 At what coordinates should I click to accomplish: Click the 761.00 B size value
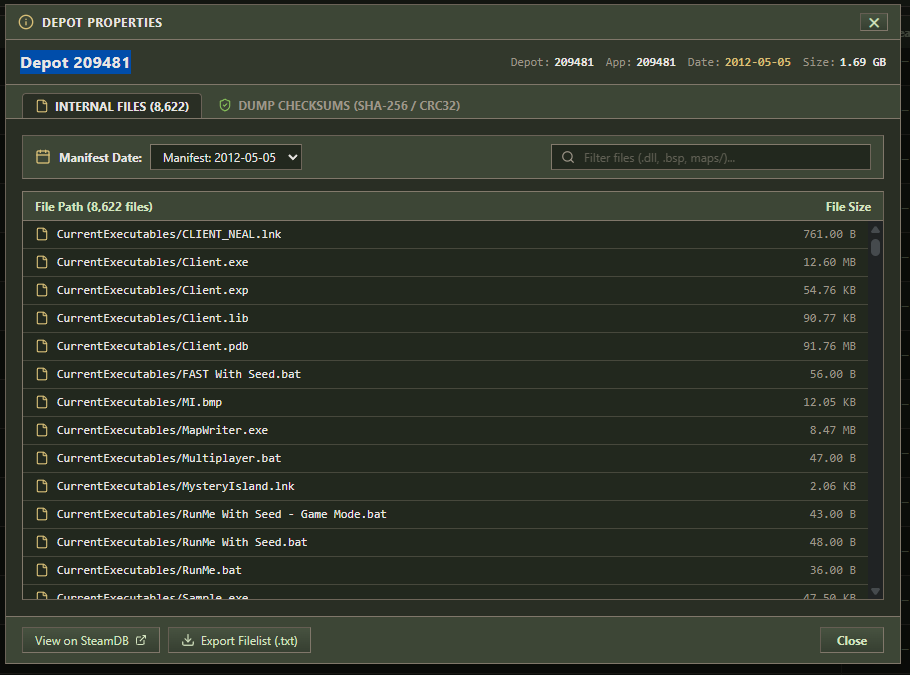click(x=829, y=234)
